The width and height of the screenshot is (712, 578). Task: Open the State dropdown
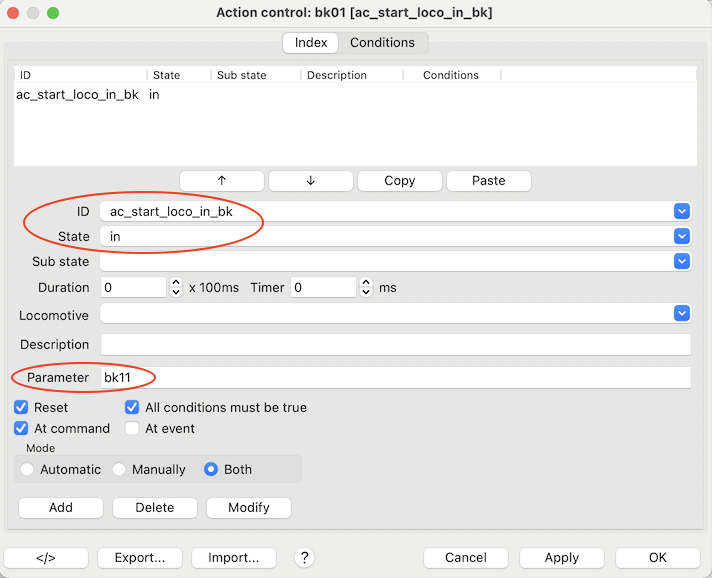pos(682,236)
